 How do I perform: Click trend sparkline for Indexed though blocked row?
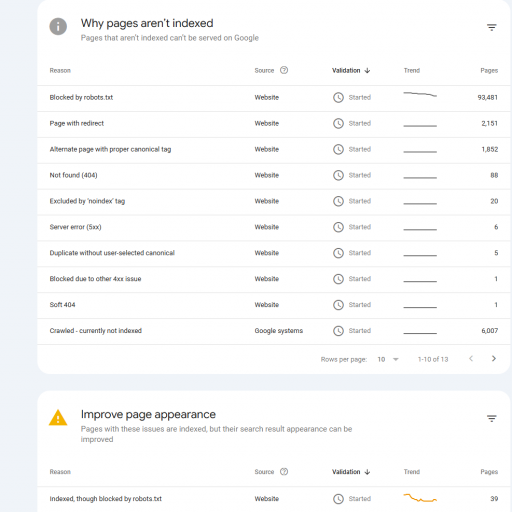[x=420, y=498]
